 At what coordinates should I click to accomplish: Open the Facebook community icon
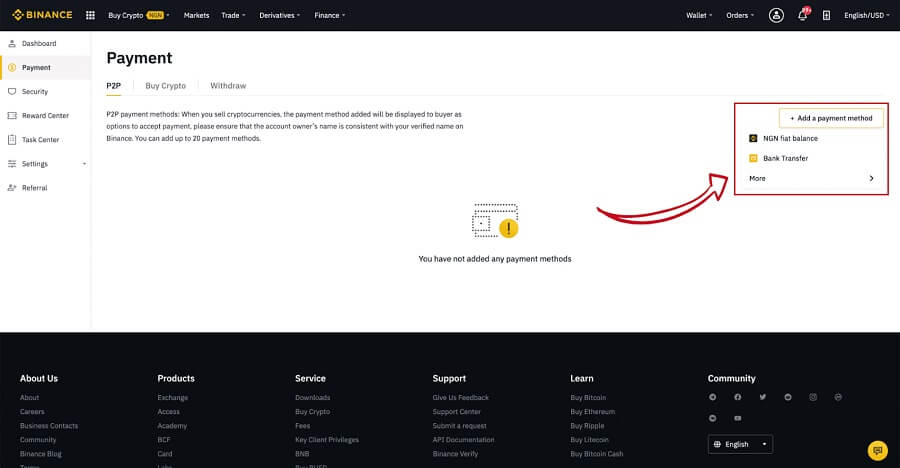[738, 397]
